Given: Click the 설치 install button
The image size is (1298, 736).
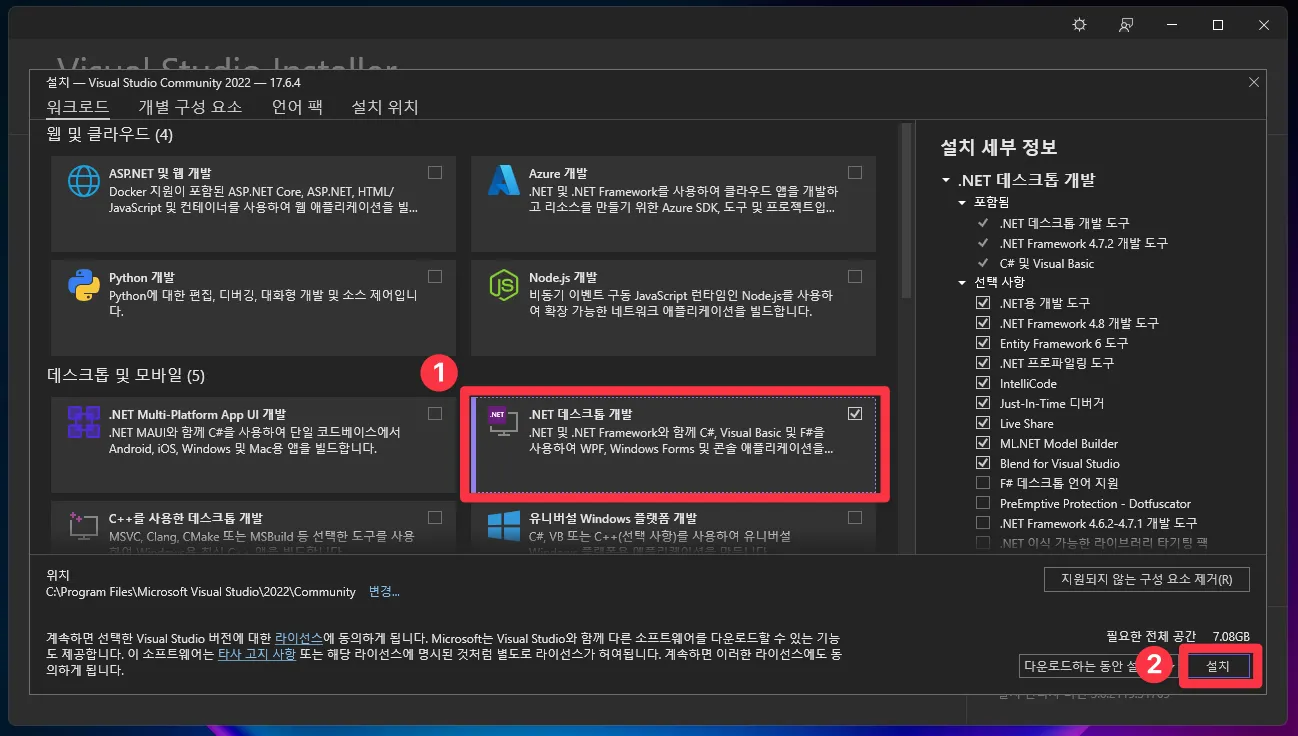Looking at the screenshot, I should pos(1218,666).
